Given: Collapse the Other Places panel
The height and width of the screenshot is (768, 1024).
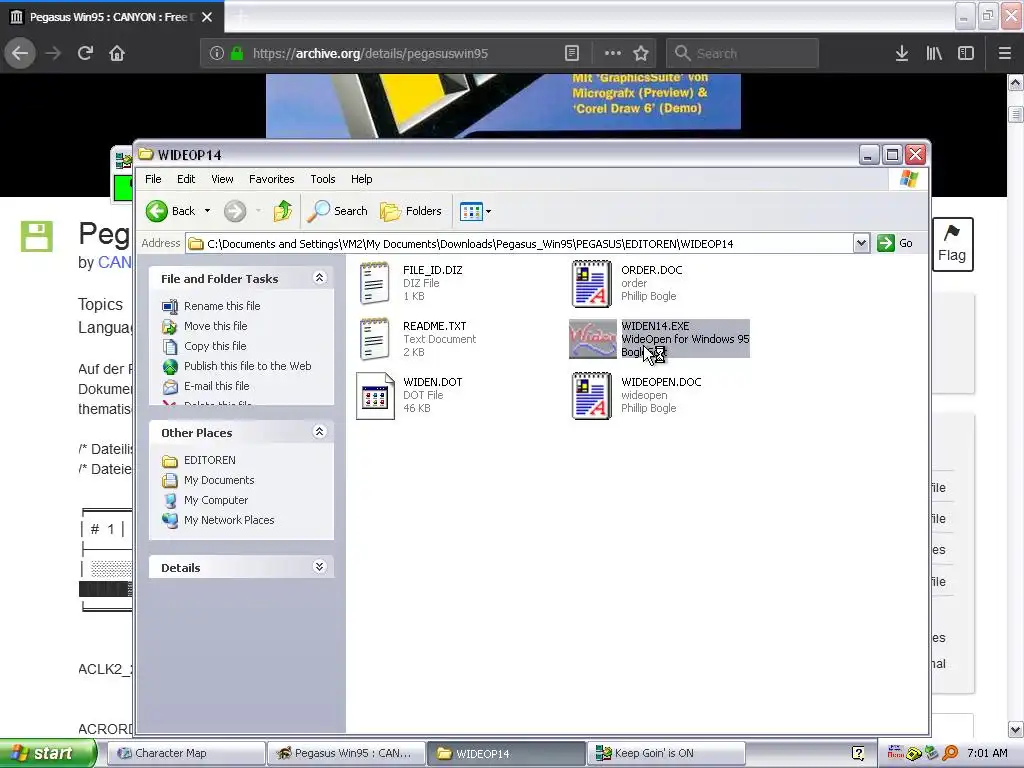Looking at the screenshot, I should click(319, 432).
